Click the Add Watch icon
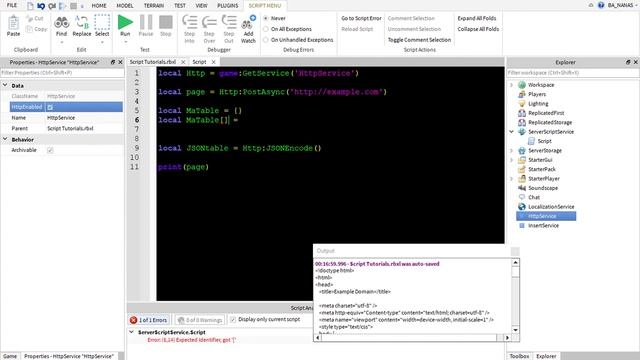 248,22
